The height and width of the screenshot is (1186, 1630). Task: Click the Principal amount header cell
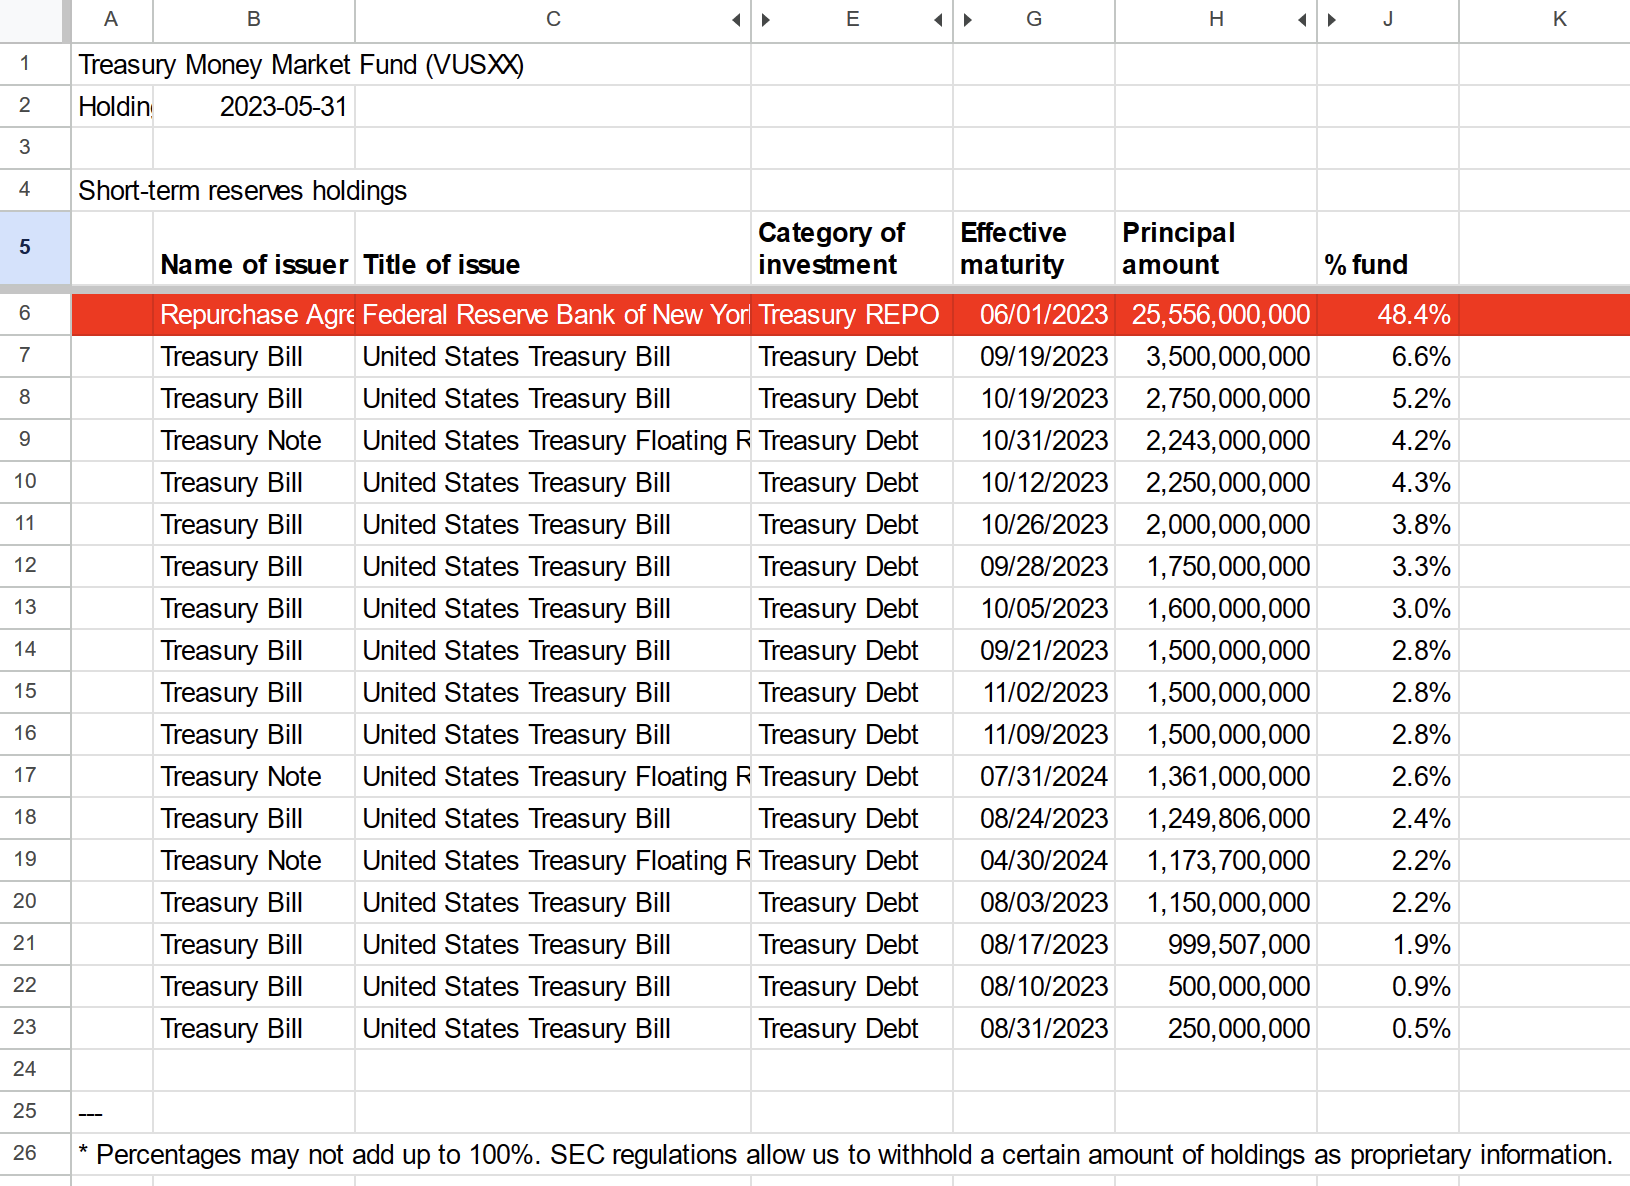click(1216, 248)
